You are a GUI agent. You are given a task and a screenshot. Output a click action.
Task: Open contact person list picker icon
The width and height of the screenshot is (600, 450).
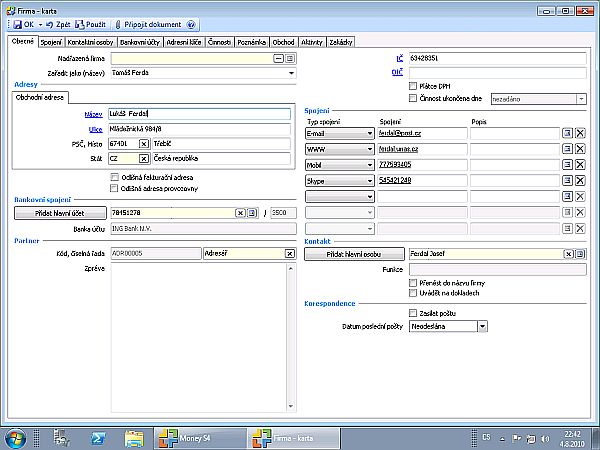click(x=580, y=254)
